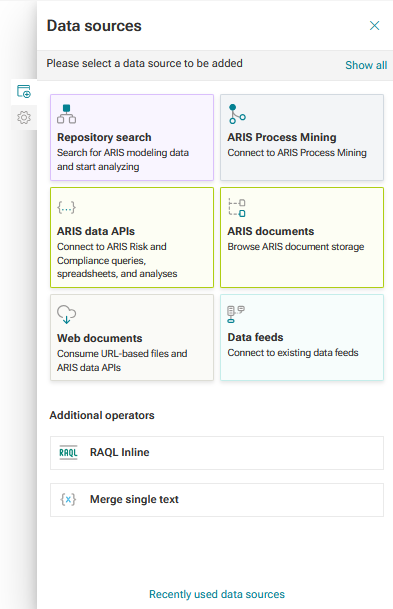Close the Data sources panel
The width and height of the screenshot is (393, 609).
click(374, 26)
